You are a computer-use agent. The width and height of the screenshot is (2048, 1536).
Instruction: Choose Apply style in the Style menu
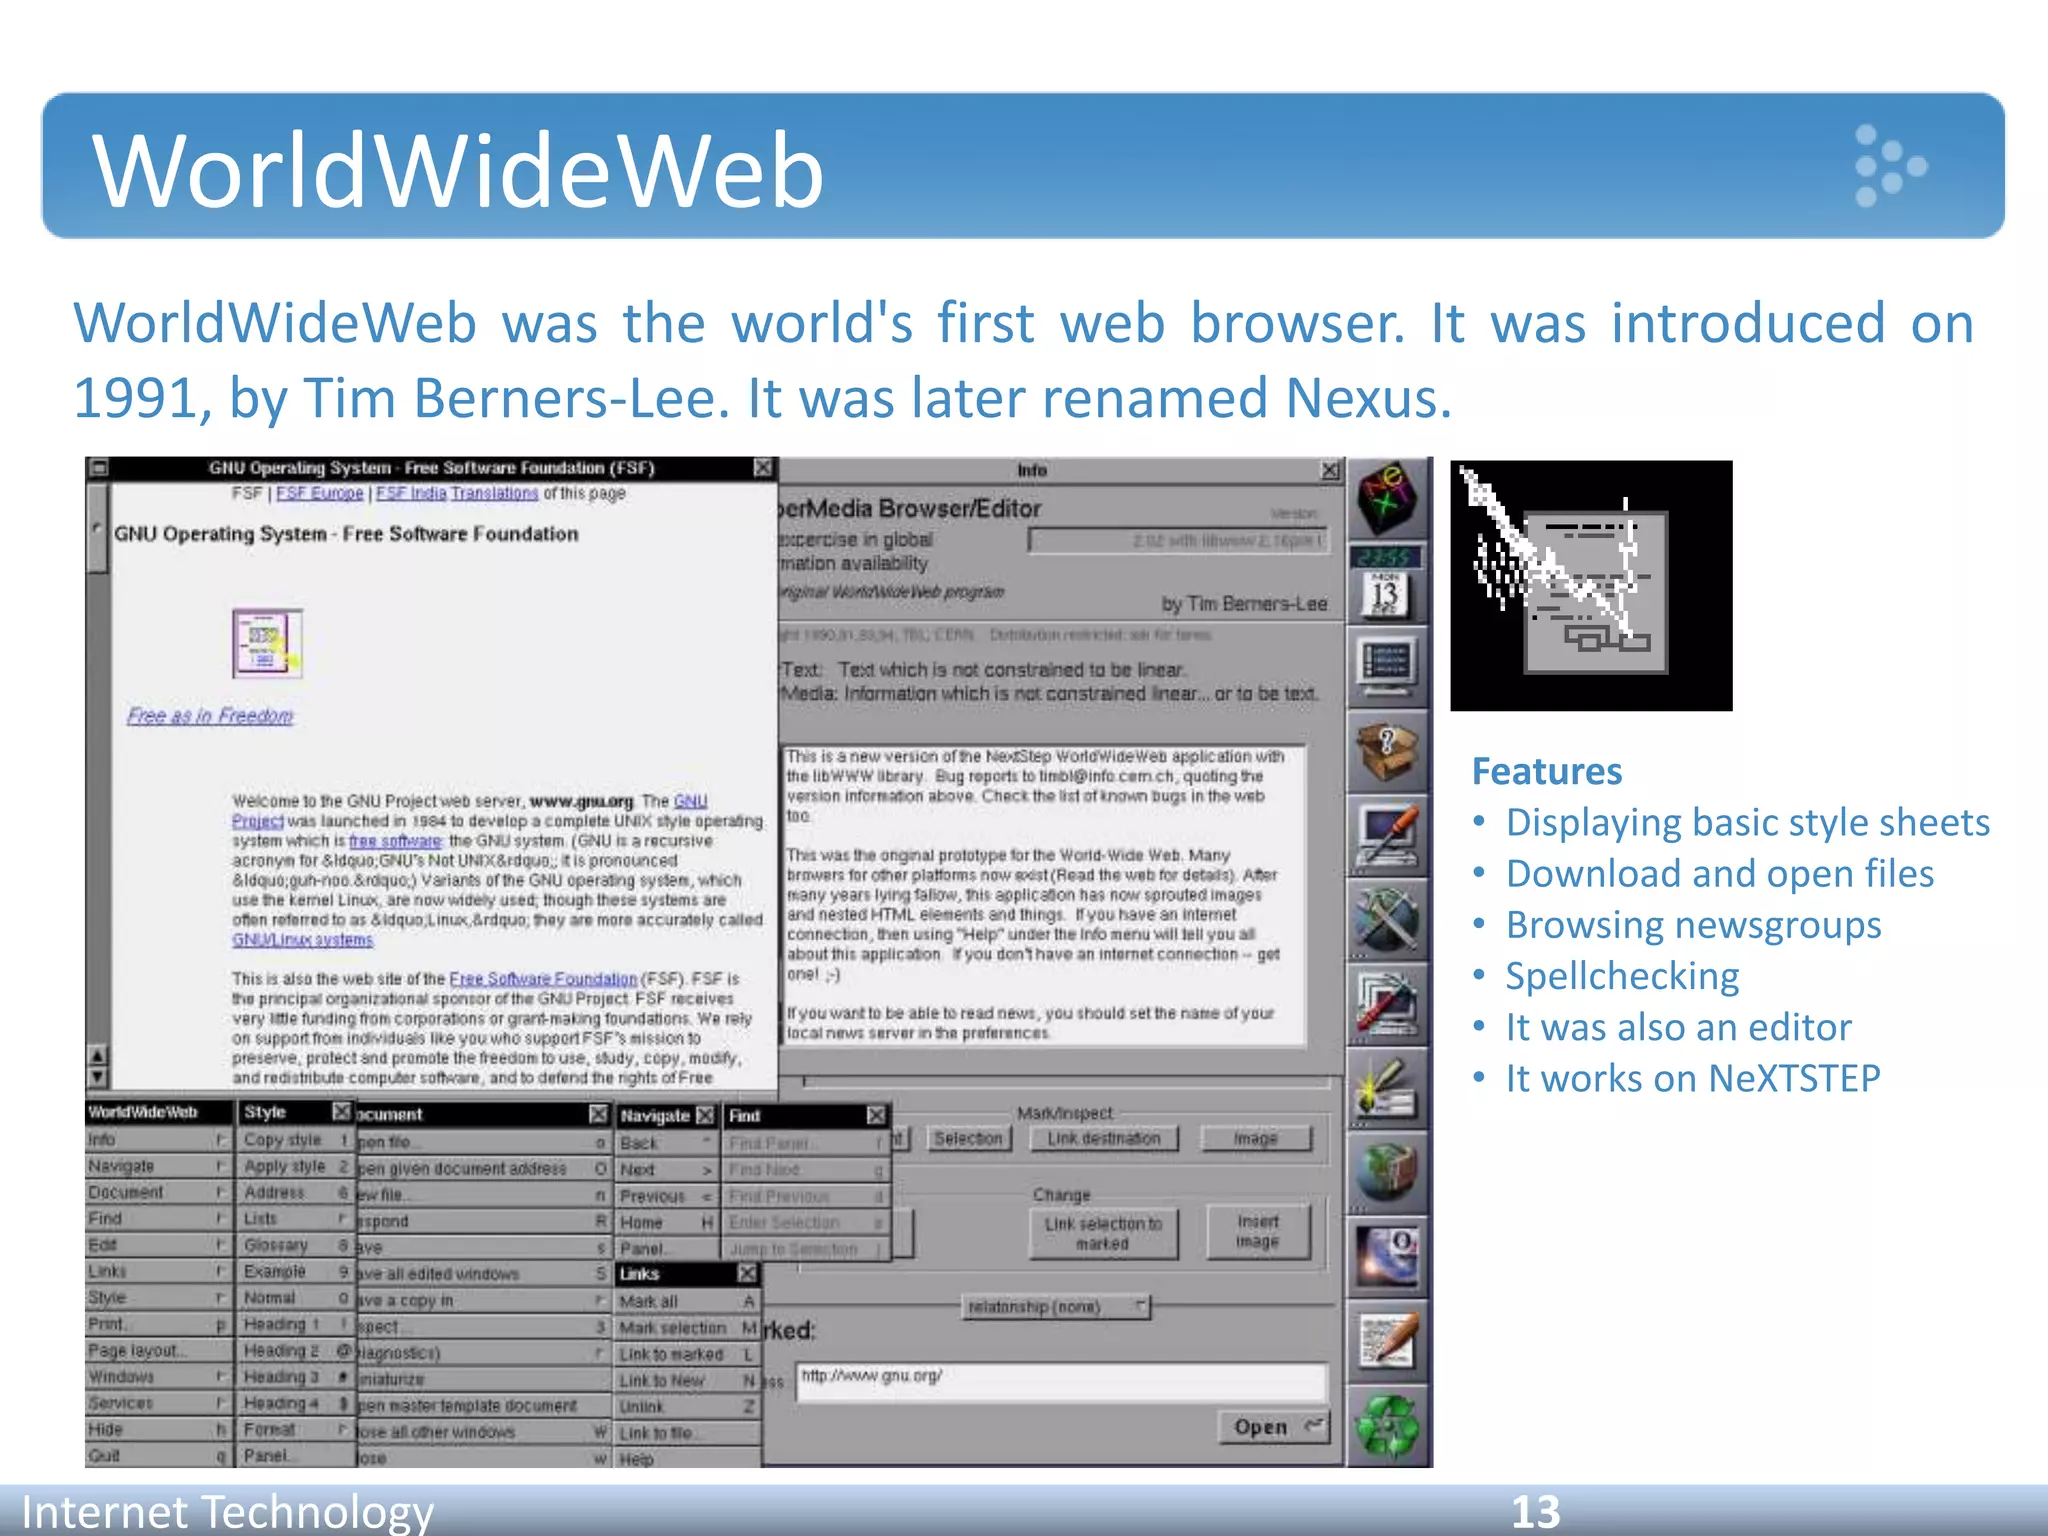(296, 1166)
